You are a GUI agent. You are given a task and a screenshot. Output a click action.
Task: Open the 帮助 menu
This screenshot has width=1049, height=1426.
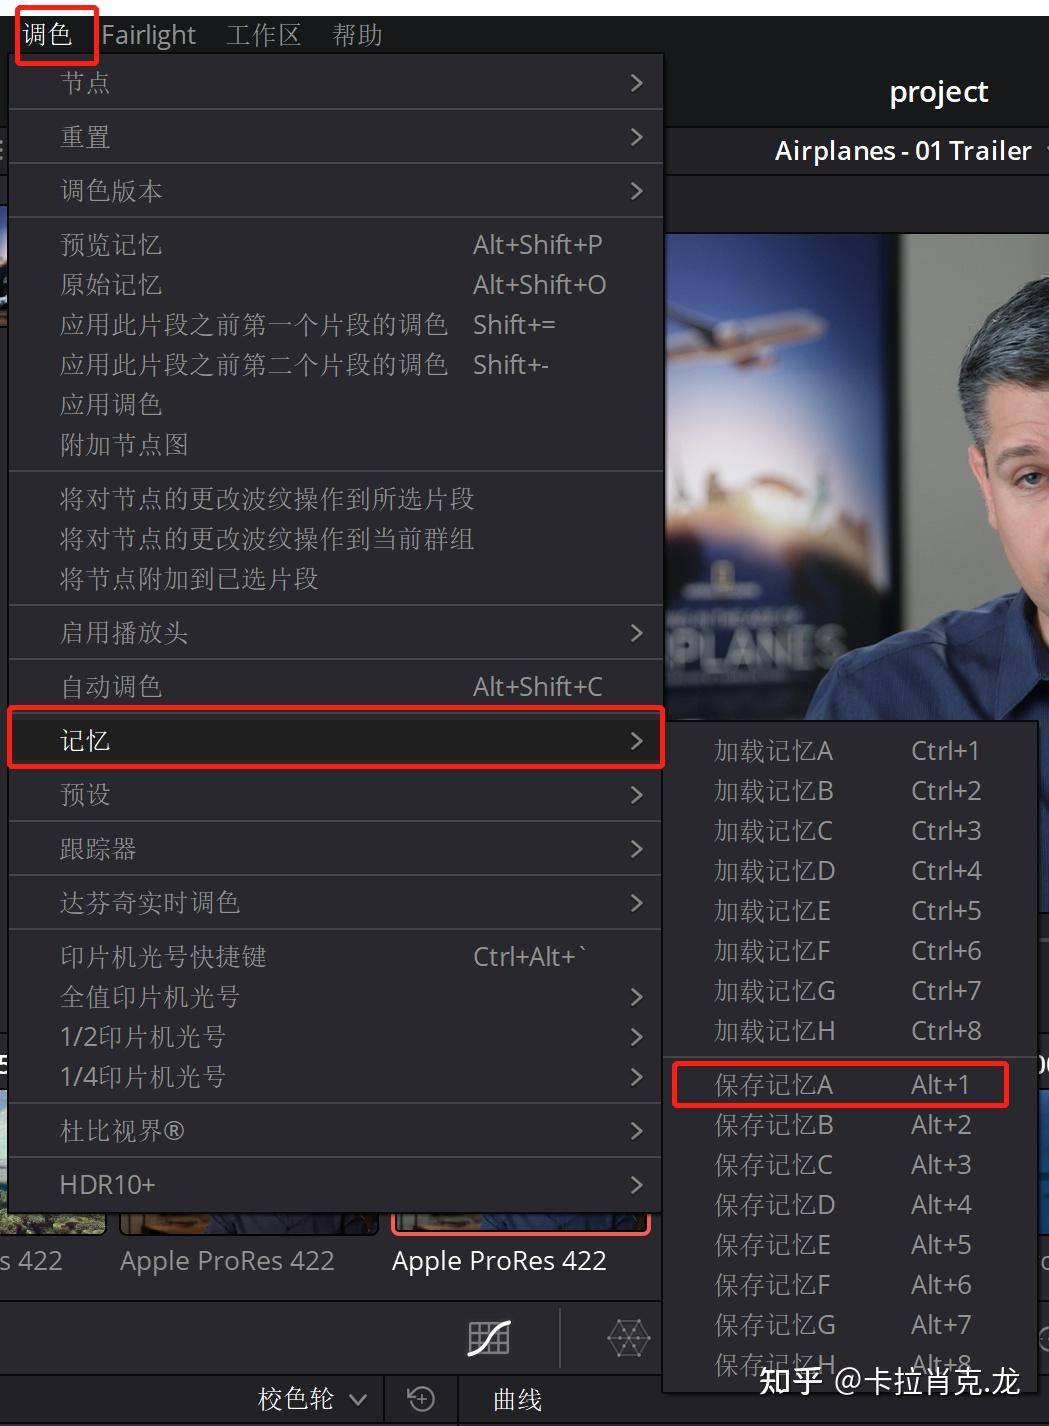[356, 34]
